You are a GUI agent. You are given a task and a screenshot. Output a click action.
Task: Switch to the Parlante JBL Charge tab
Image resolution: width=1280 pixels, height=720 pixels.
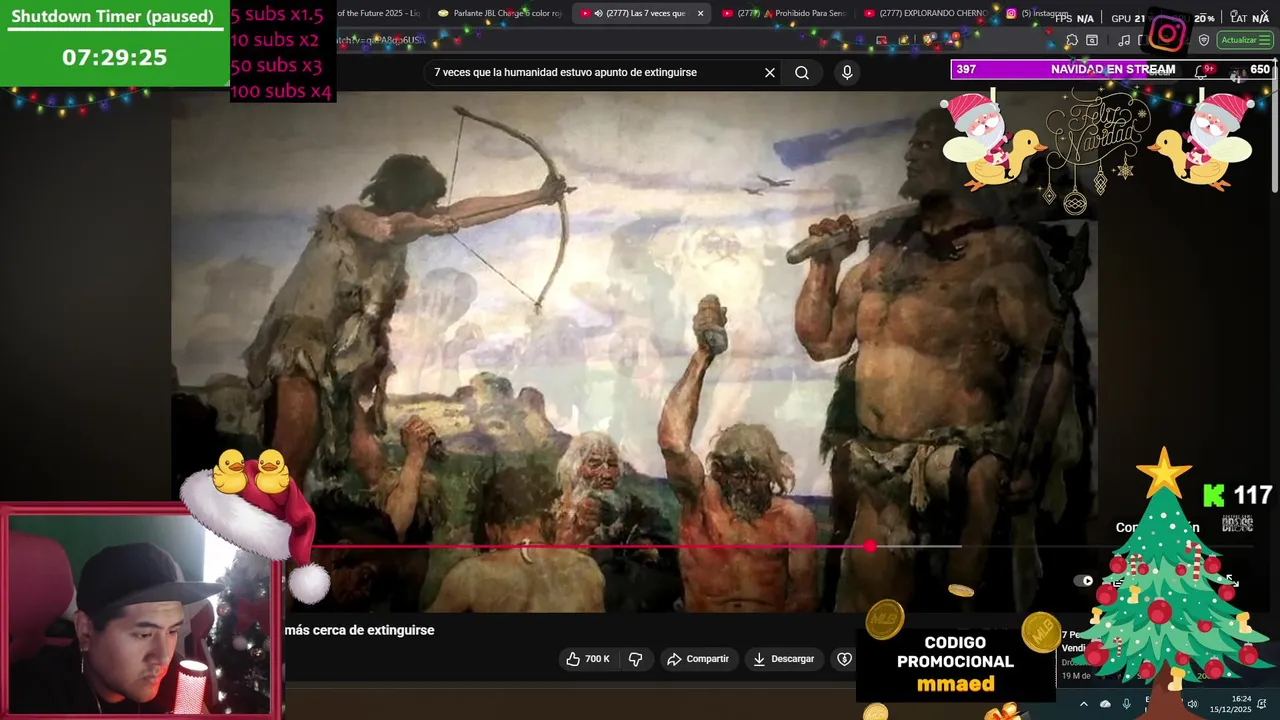[500, 13]
